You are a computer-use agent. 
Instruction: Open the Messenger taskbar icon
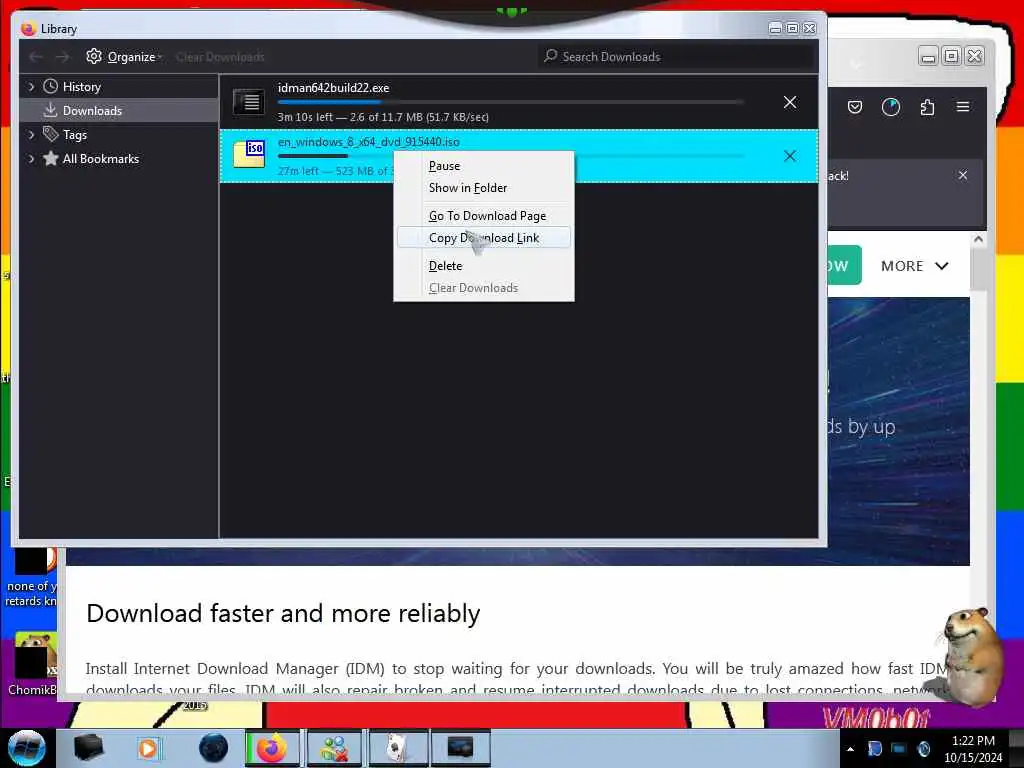coord(334,748)
